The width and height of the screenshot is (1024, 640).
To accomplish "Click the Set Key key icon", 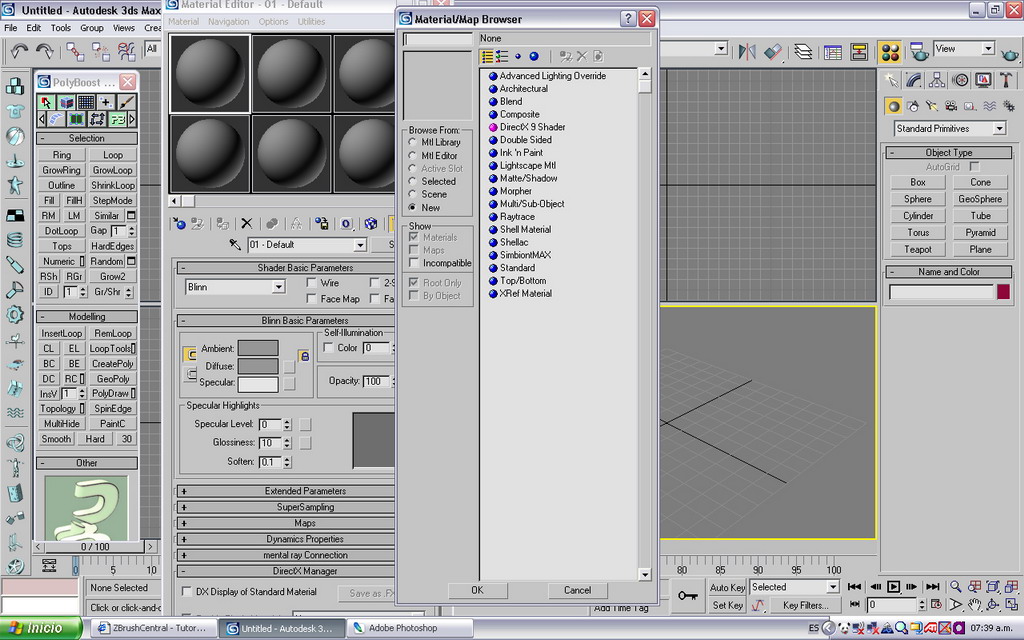I will 688,596.
